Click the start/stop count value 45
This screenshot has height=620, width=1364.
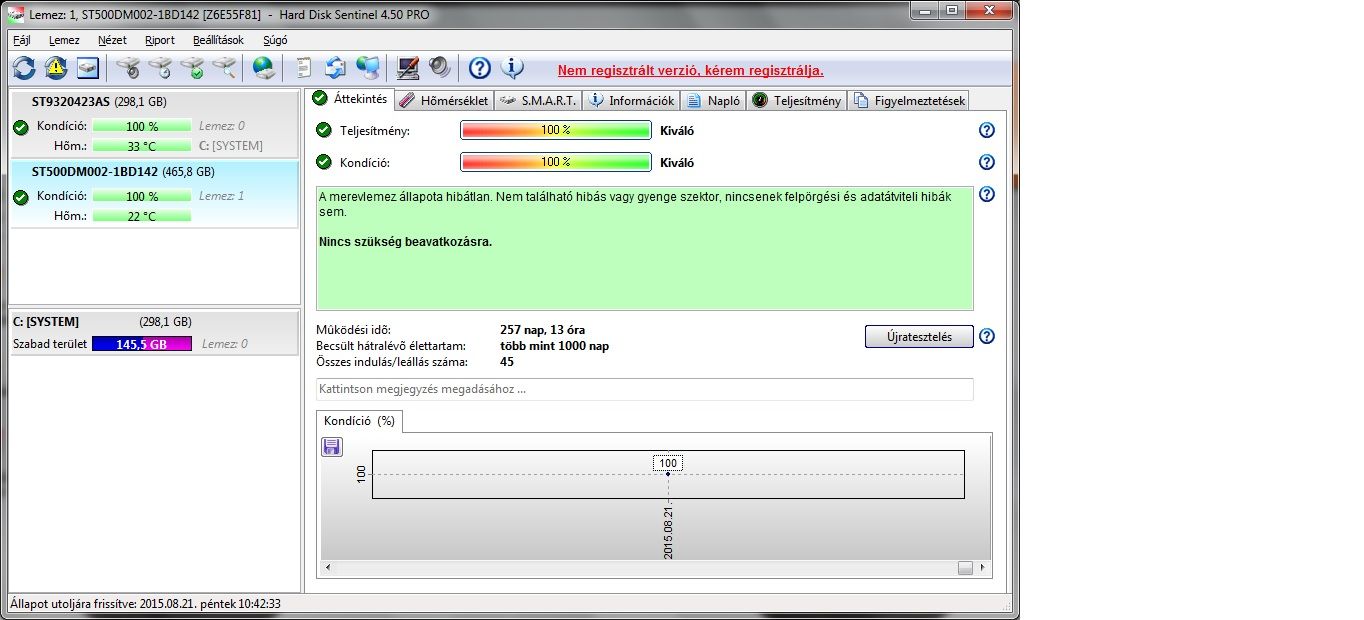coord(506,362)
